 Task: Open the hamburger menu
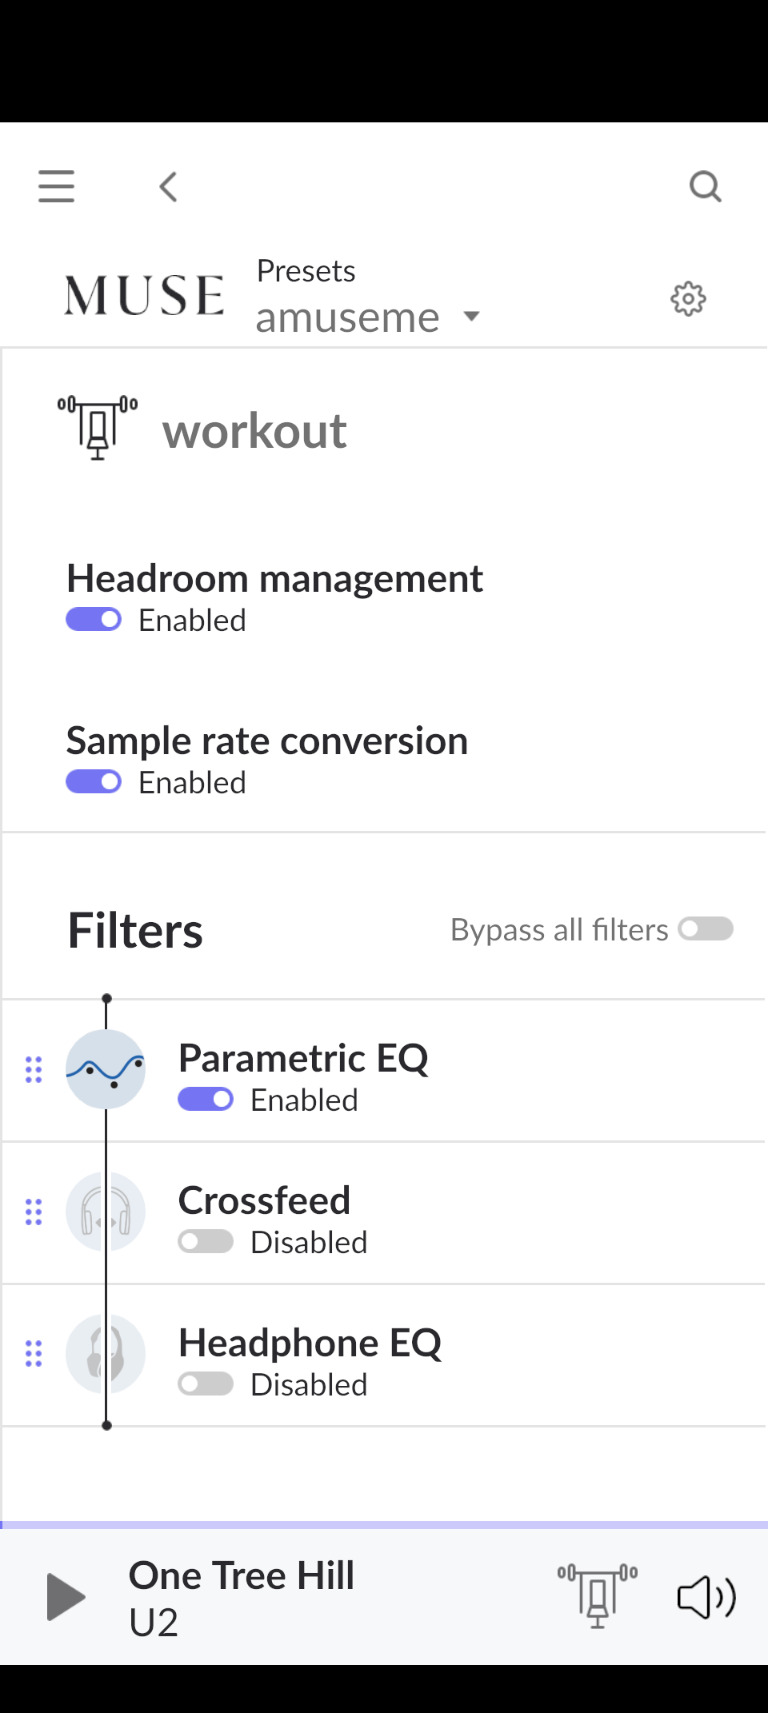tap(57, 186)
